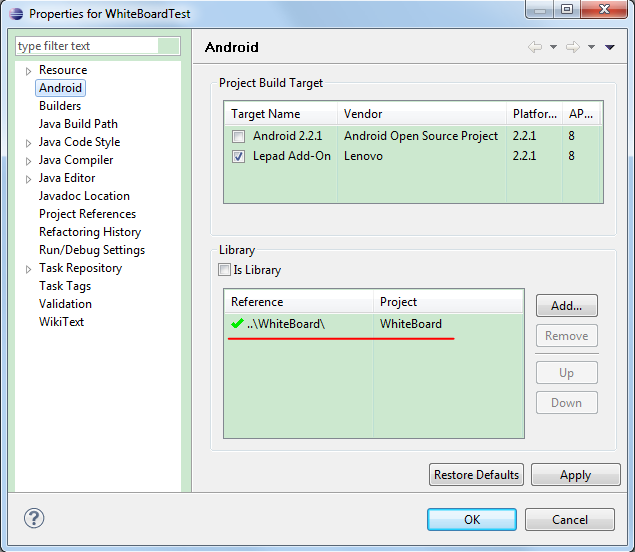635x552 pixels.
Task: Expand the Java Compiler node
Action: [x=28, y=161]
